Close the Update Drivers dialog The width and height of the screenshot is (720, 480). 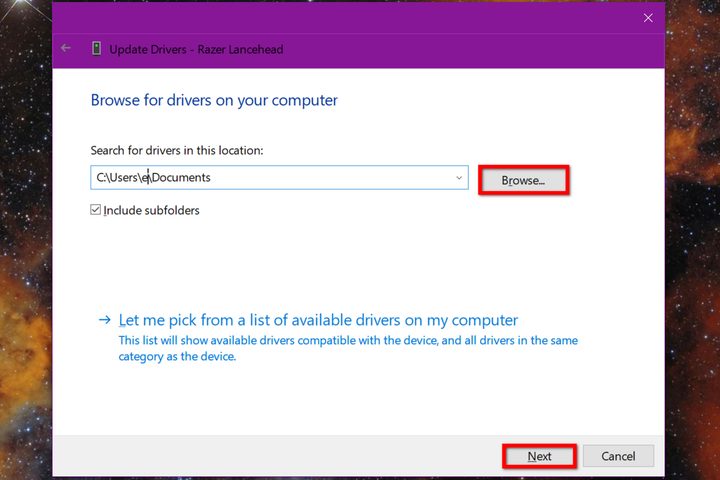pyautogui.click(x=648, y=18)
